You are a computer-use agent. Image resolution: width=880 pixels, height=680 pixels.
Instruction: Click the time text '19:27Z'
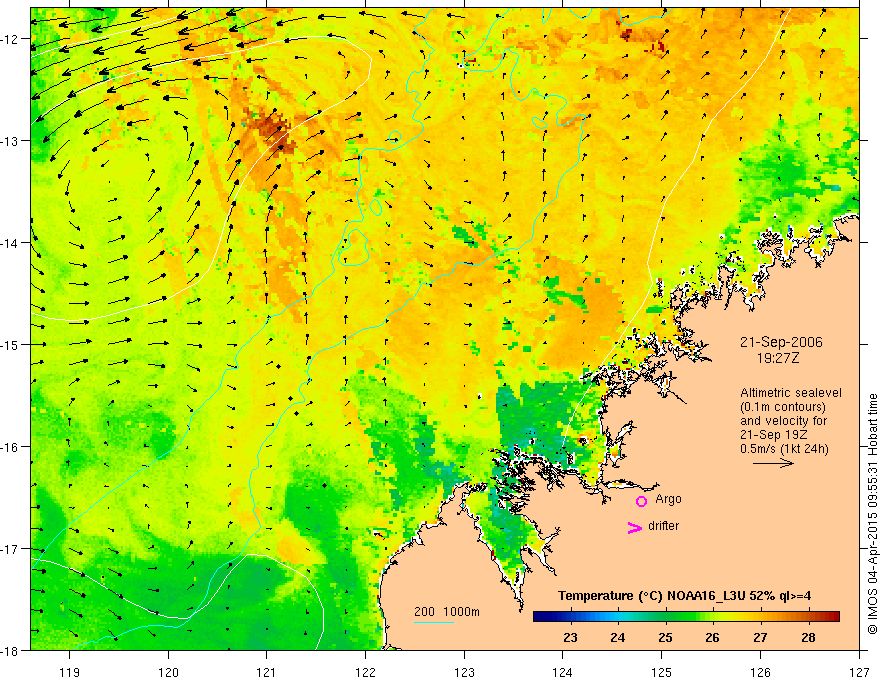[x=777, y=358]
